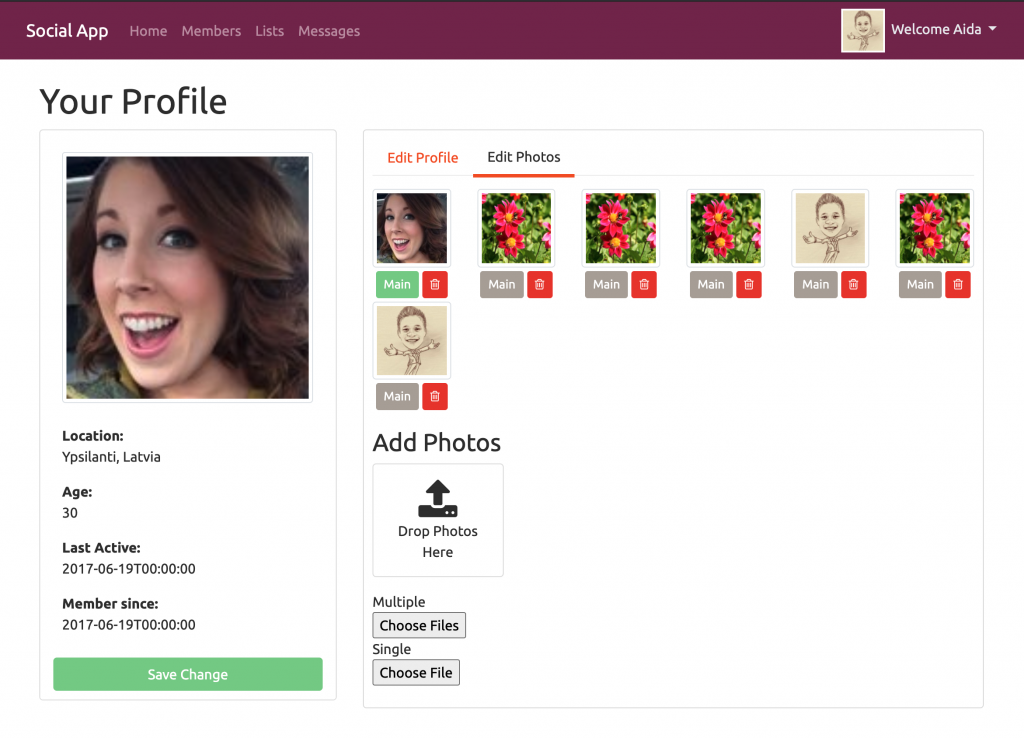The height and width of the screenshot is (738, 1024).
Task: Delete the third flower photo with its trash icon
Action: 748,285
